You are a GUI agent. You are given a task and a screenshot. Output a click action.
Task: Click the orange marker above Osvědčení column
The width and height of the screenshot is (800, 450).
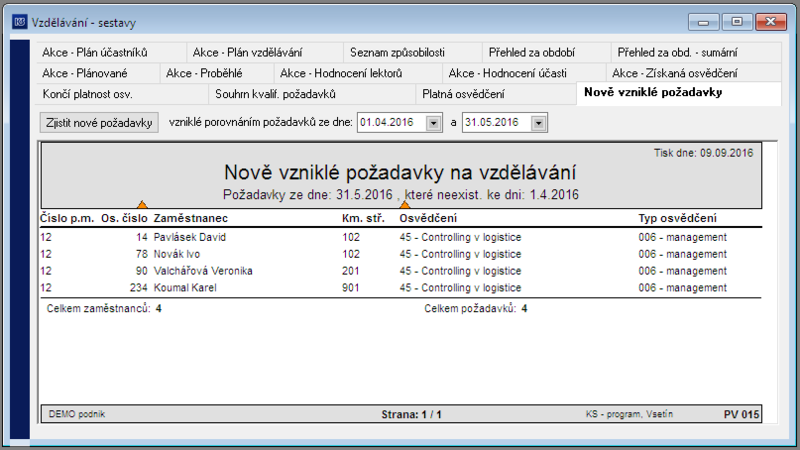[405, 205]
